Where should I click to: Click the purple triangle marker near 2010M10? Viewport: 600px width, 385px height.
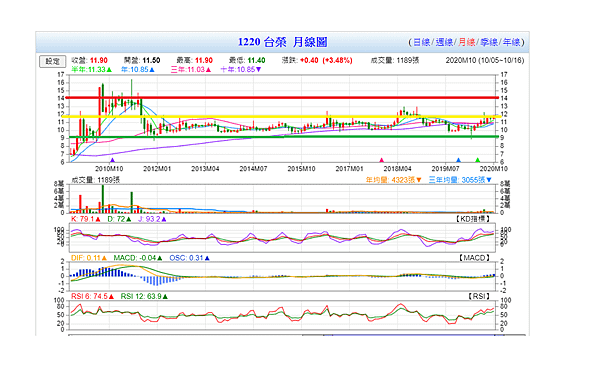pos(112,160)
